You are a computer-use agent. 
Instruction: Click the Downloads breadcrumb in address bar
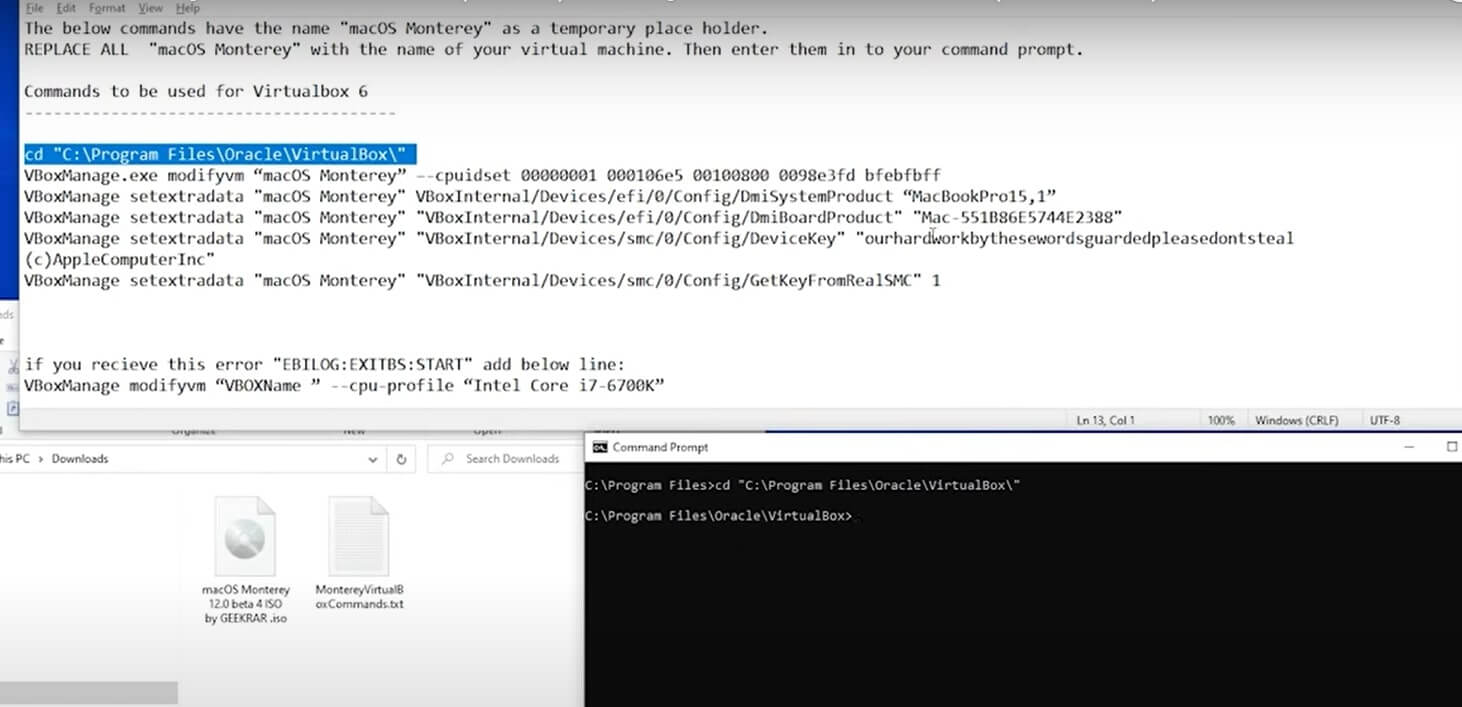point(80,459)
